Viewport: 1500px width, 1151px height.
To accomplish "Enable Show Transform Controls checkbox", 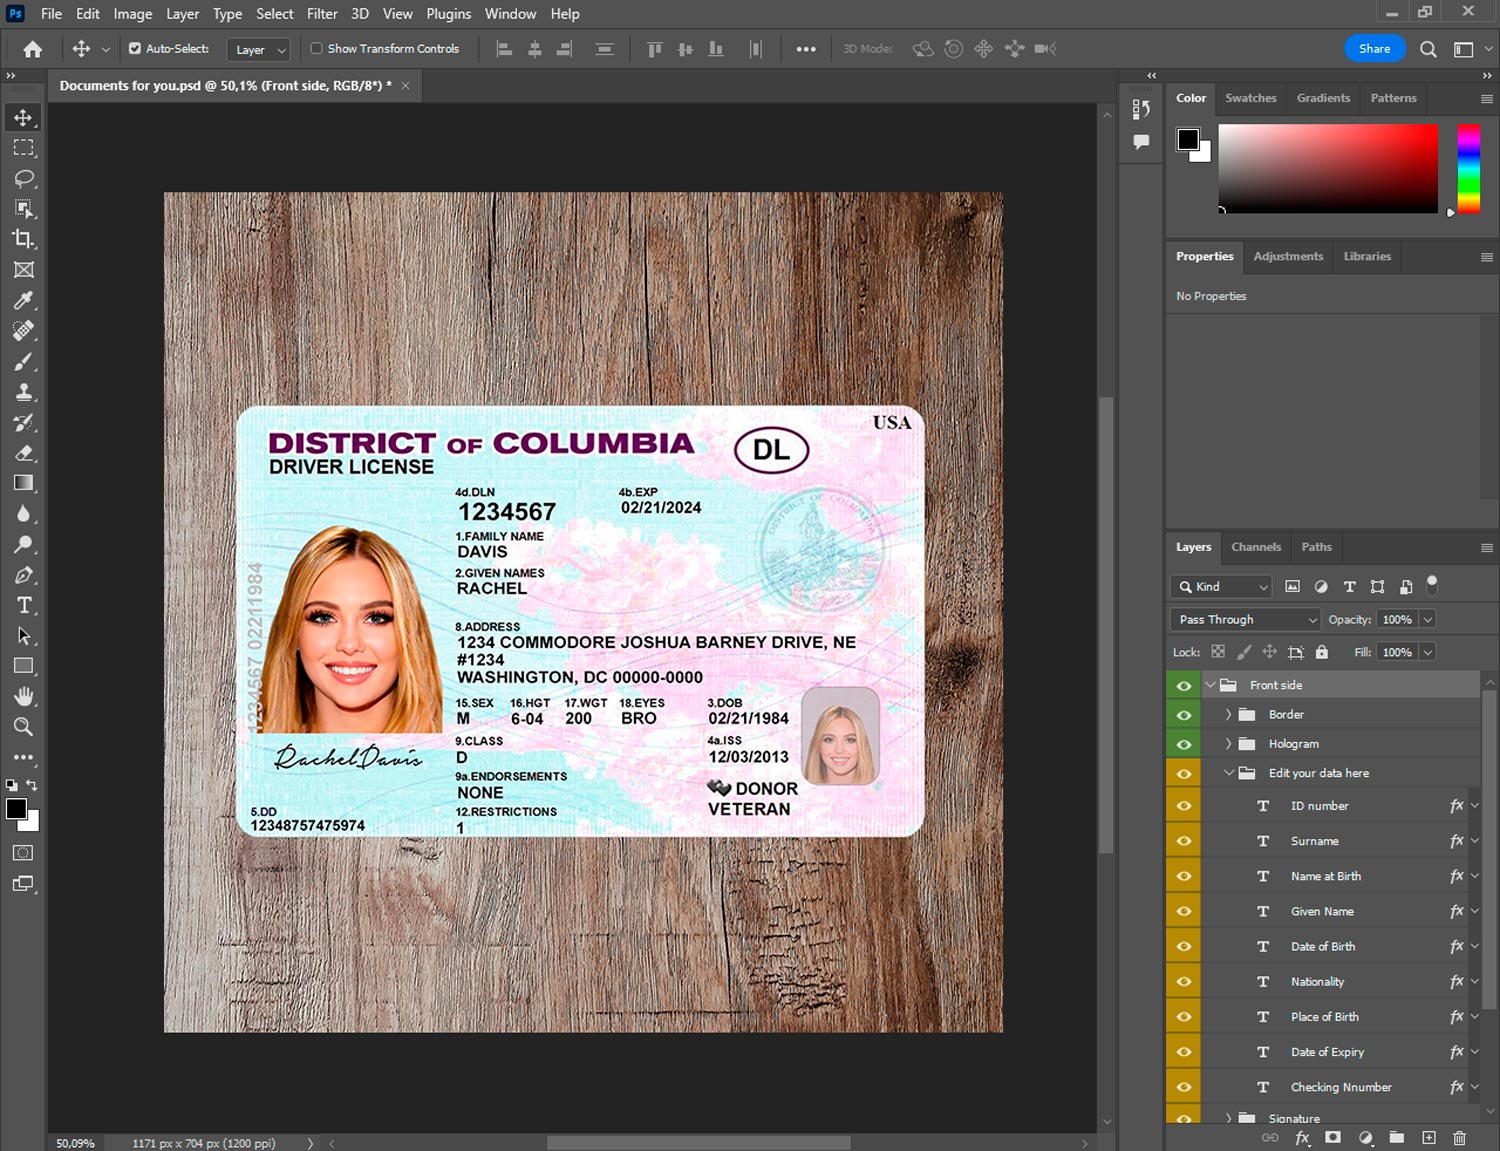I will click(x=316, y=48).
